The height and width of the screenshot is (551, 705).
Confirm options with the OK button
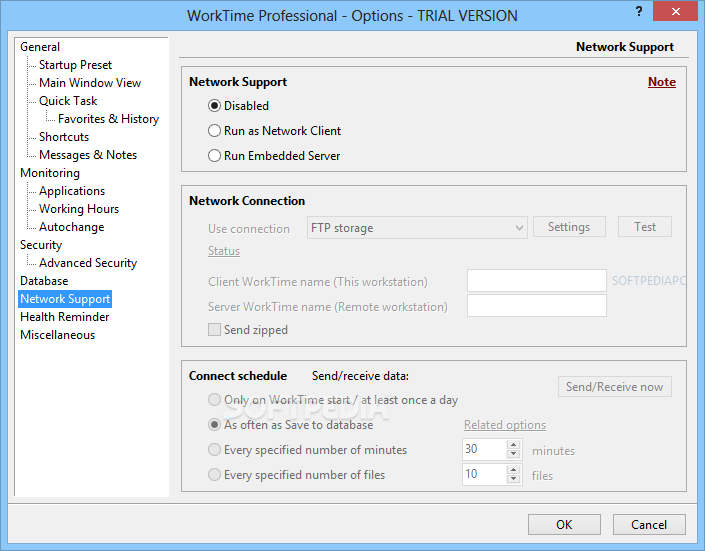[564, 524]
